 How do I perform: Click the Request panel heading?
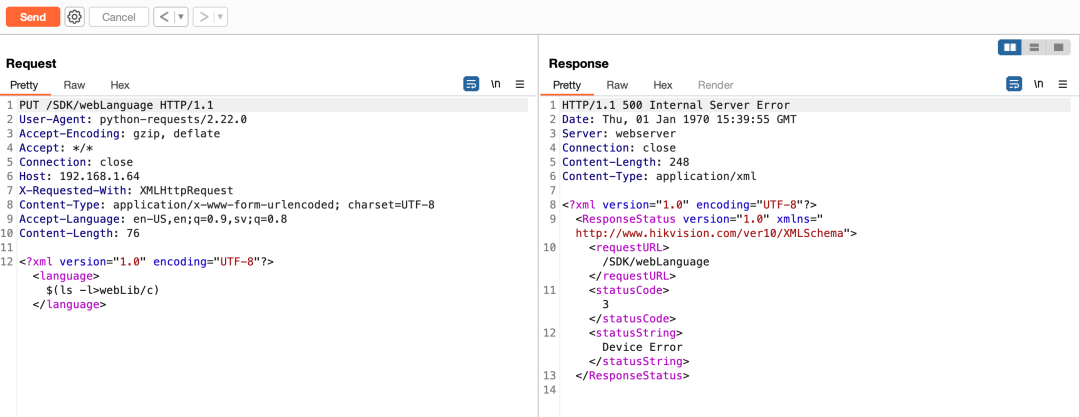(29, 64)
